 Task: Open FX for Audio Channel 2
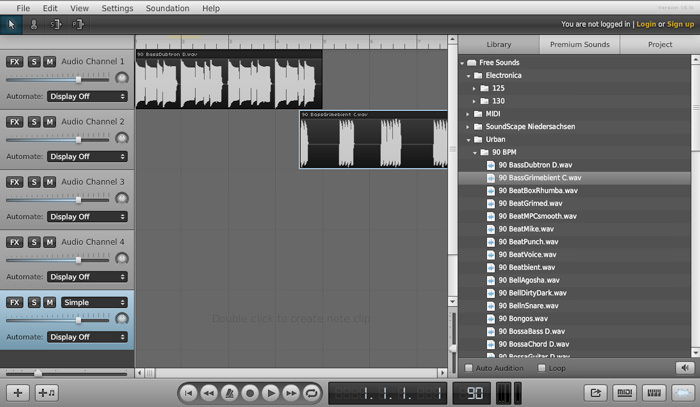click(15, 122)
